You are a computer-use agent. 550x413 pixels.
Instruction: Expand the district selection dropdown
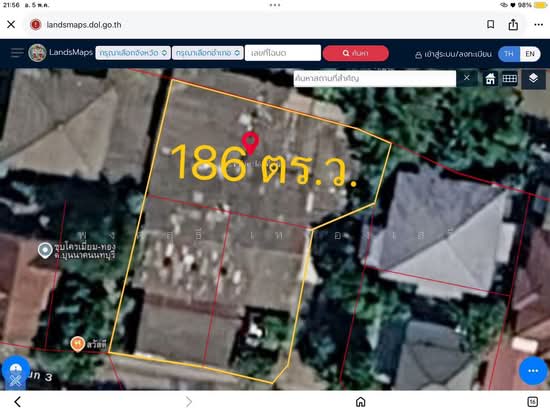pyautogui.click(x=208, y=53)
